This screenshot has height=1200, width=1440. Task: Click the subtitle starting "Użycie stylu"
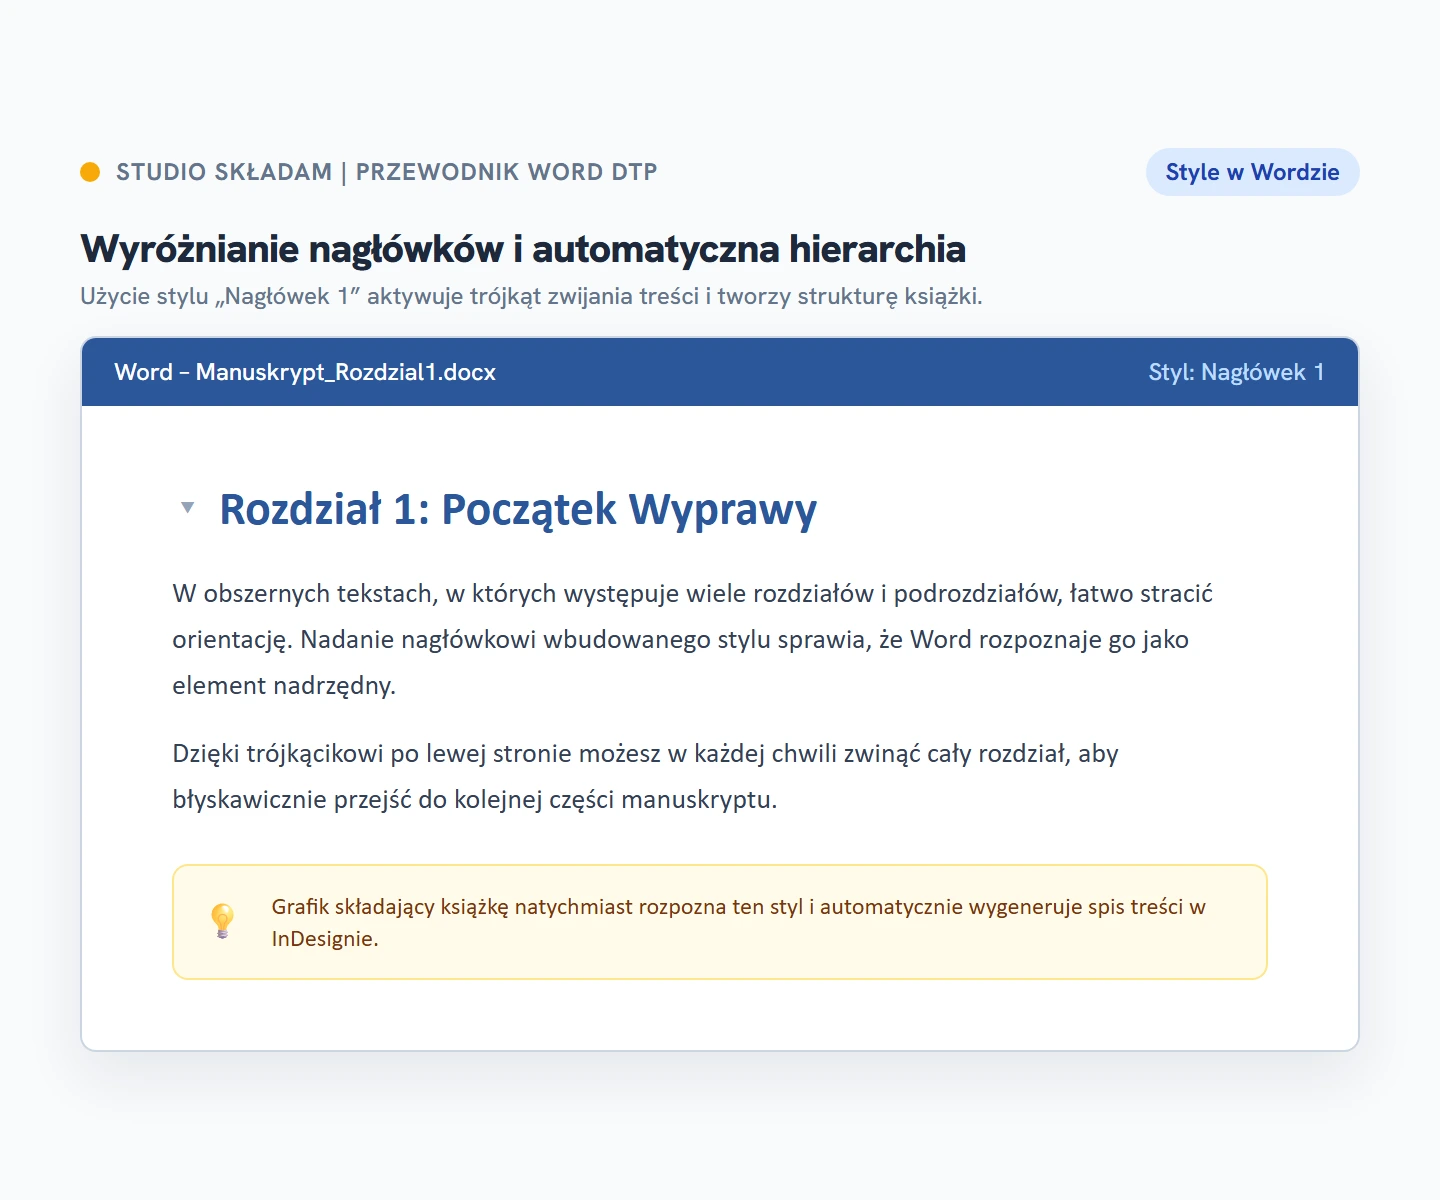pos(531,297)
